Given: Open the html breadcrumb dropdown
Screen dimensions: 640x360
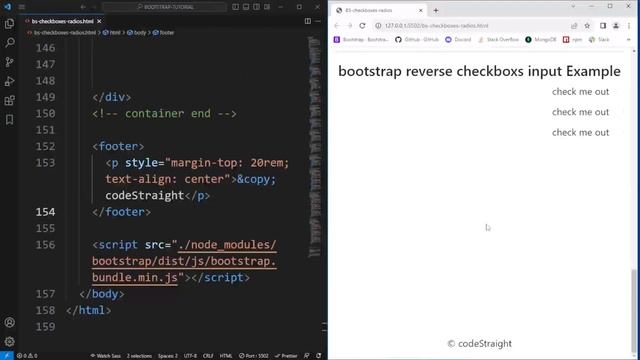Looking at the screenshot, I should pos(112,32).
